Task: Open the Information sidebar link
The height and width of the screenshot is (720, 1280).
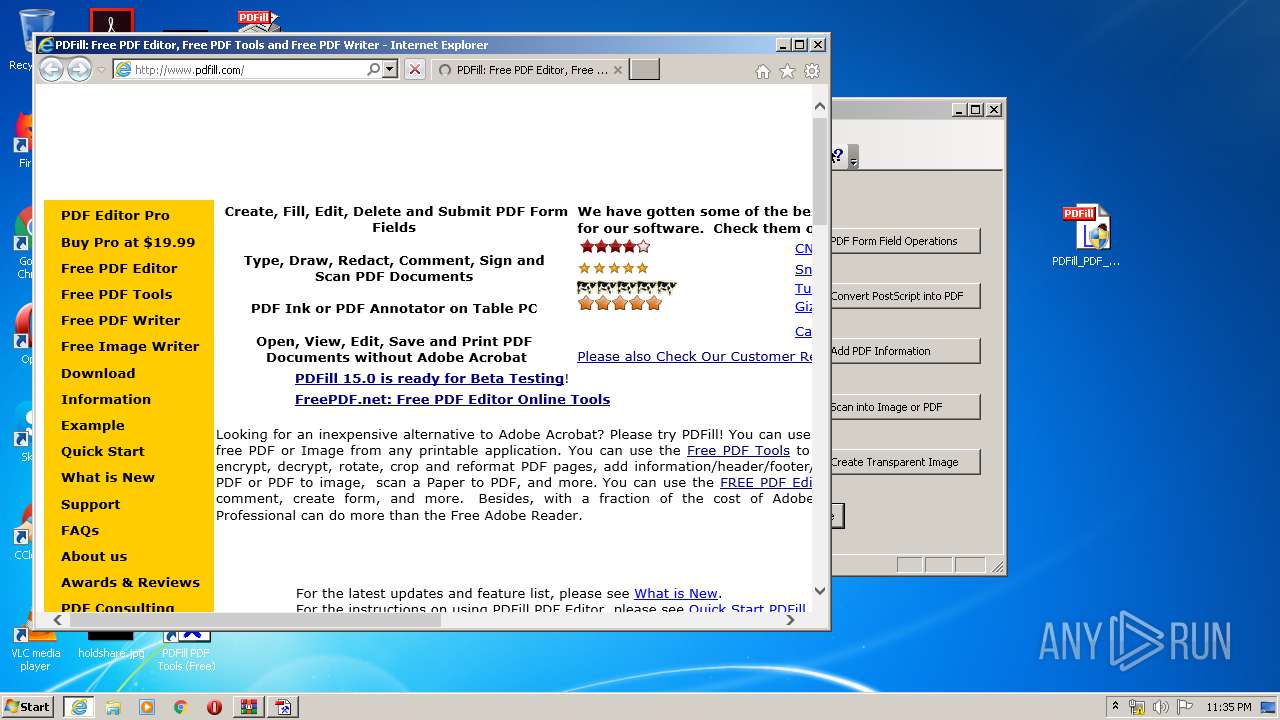Action: click(106, 399)
